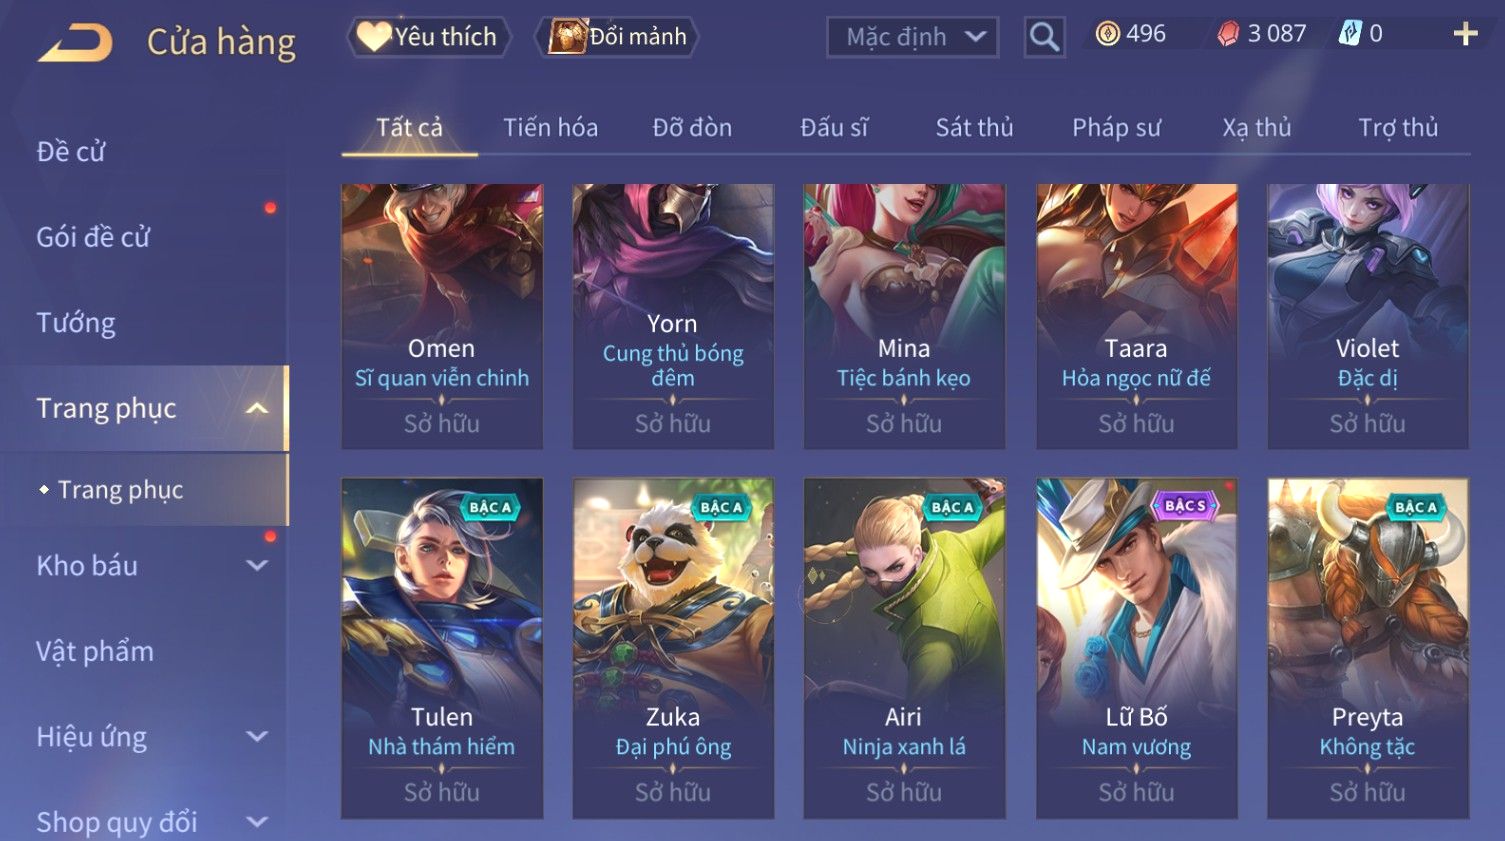Select Violet Đặc dị skin card

(1367, 316)
